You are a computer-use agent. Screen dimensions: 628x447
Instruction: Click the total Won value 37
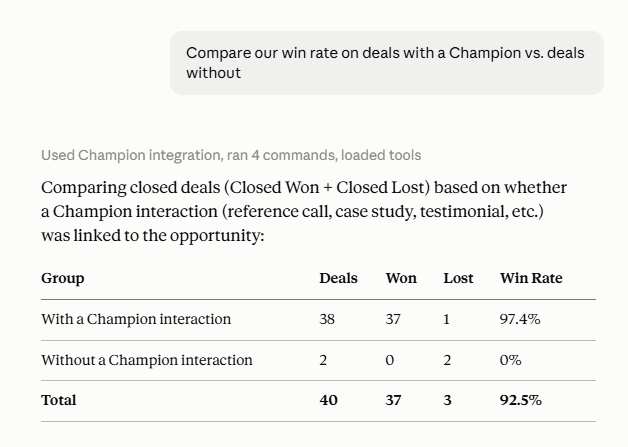click(393, 400)
